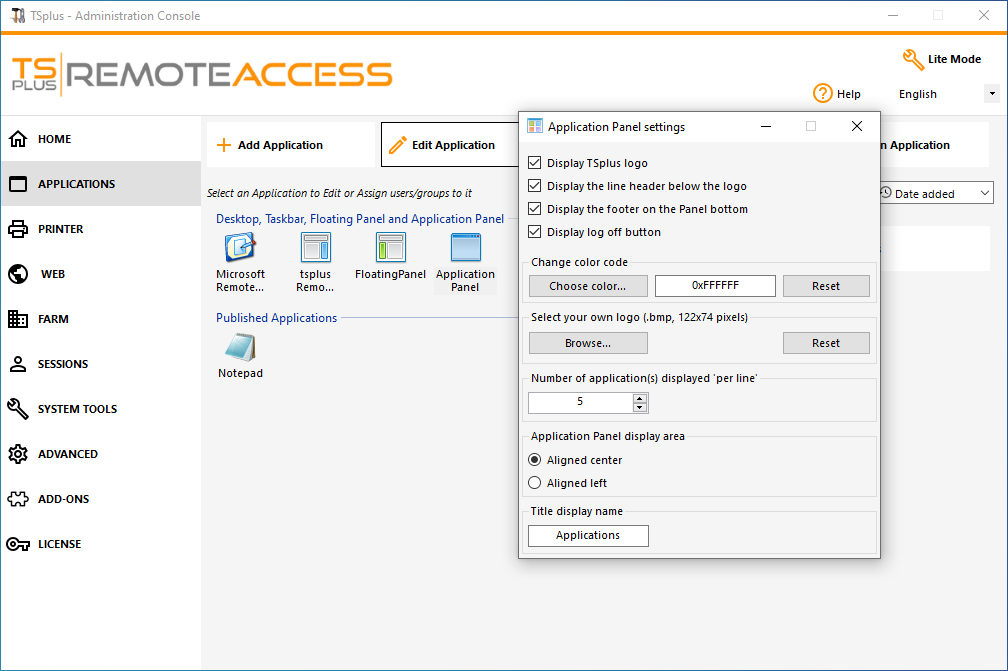
Task: Browse for a custom logo file
Action: click(587, 342)
